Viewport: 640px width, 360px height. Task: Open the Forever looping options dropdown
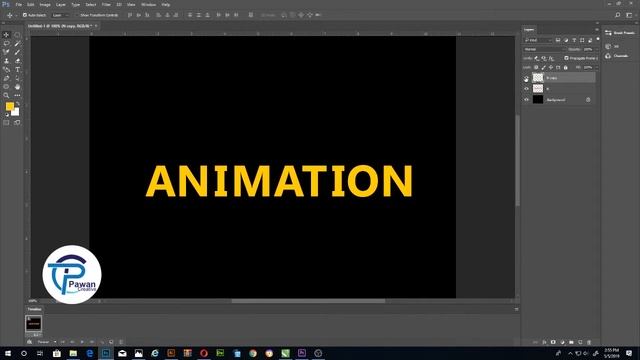47,342
